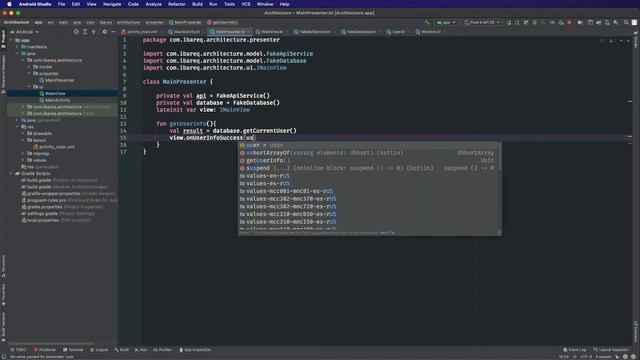640x360 pixels.
Task: Open the Layout Inspector
Action: point(611,350)
